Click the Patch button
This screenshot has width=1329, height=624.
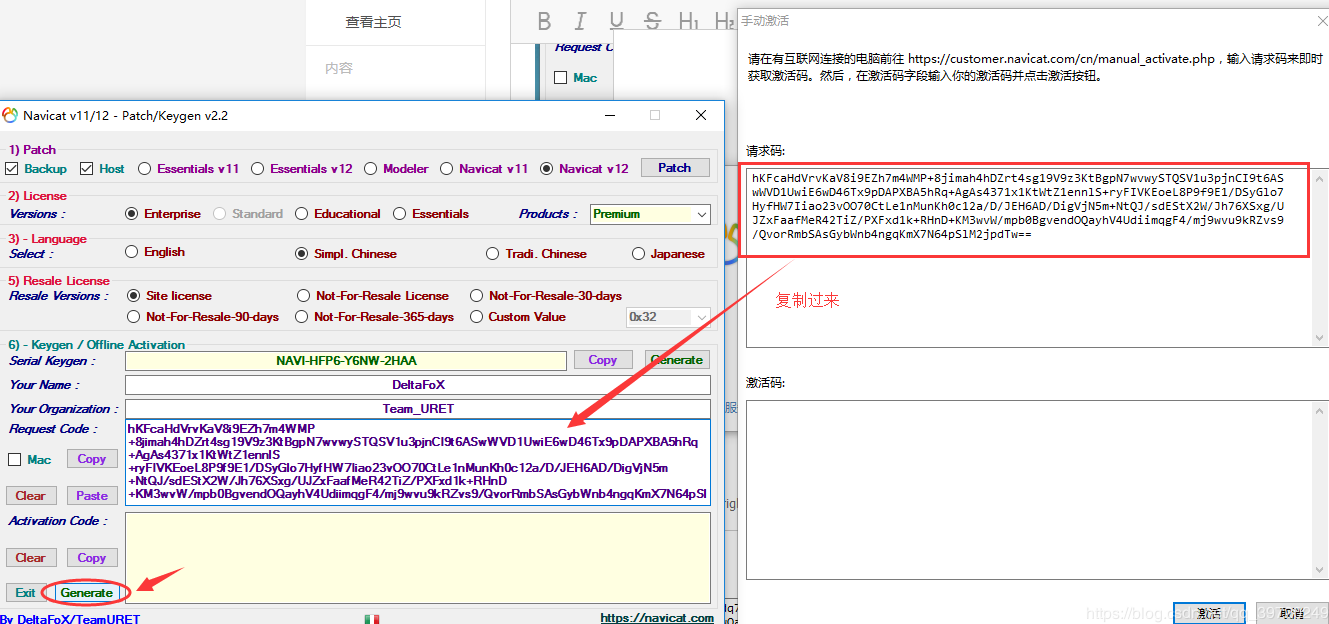tap(674, 168)
